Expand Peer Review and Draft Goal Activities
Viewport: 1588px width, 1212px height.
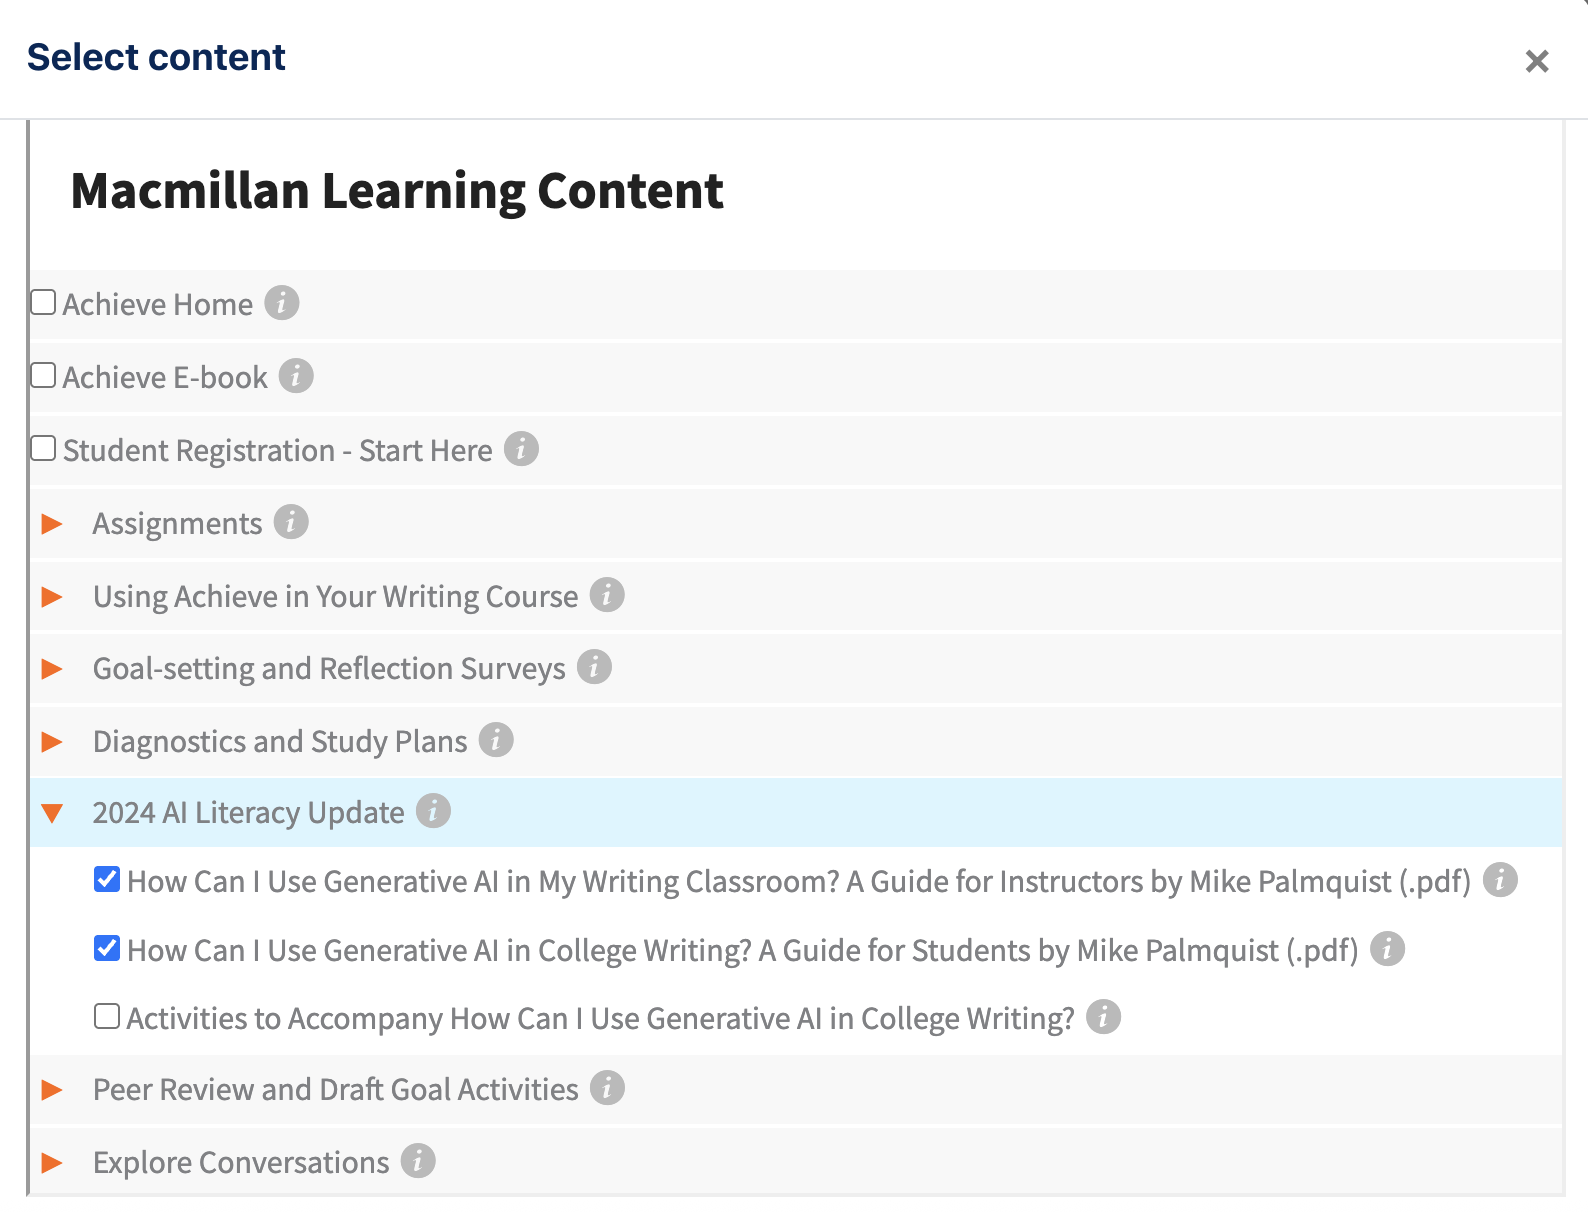52,1089
